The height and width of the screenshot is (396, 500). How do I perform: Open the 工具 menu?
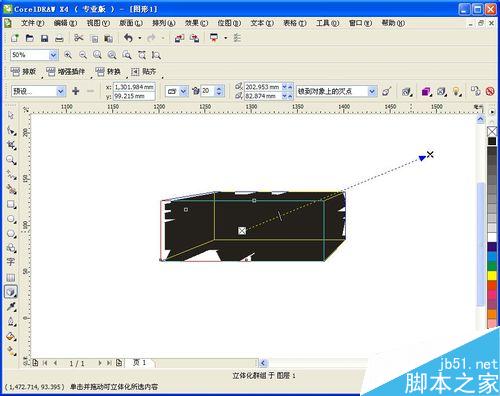click(328, 23)
